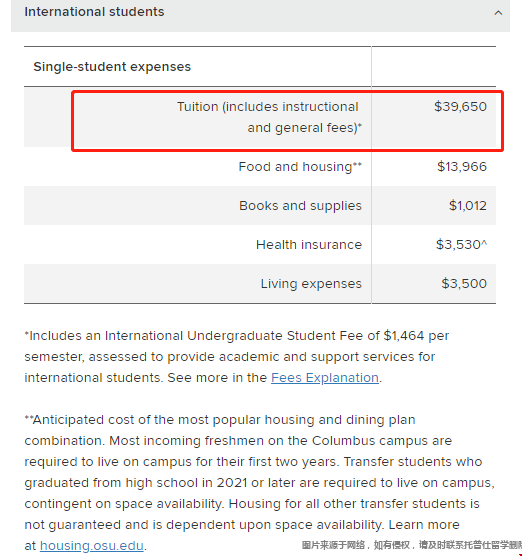522x556 pixels.
Task: Click the $1,012 books amount
Action: [x=468, y=206]
